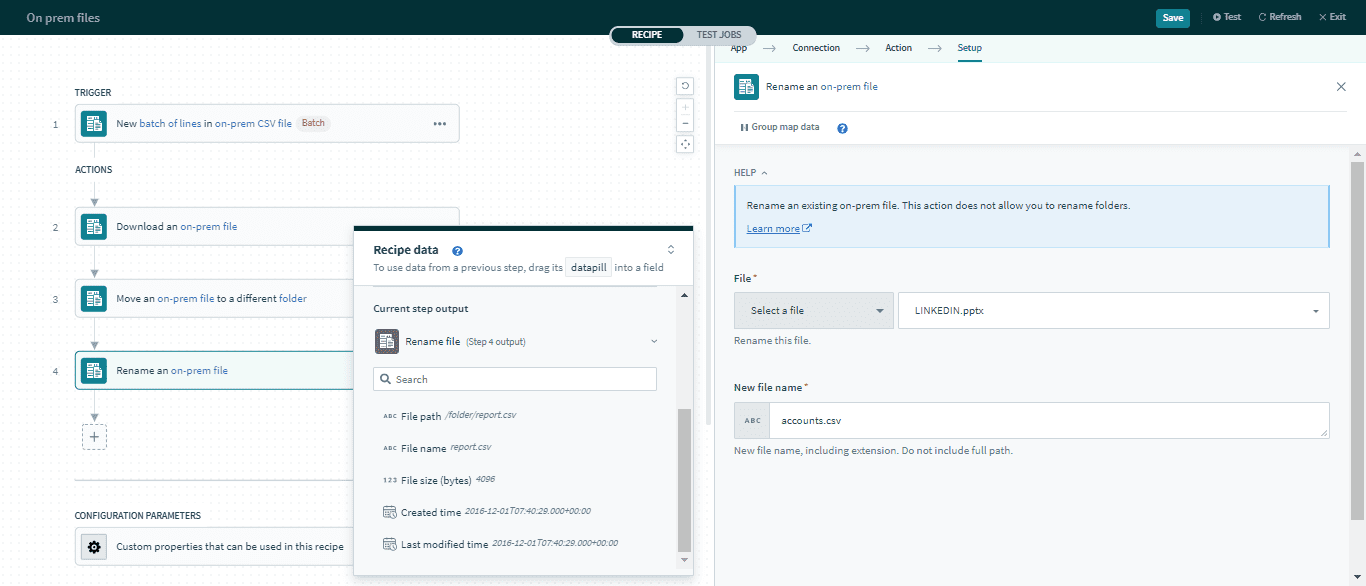Click the undo icon above zoom controls
The height and width of the screenshot is (586, 1366).
pos(685,86)
